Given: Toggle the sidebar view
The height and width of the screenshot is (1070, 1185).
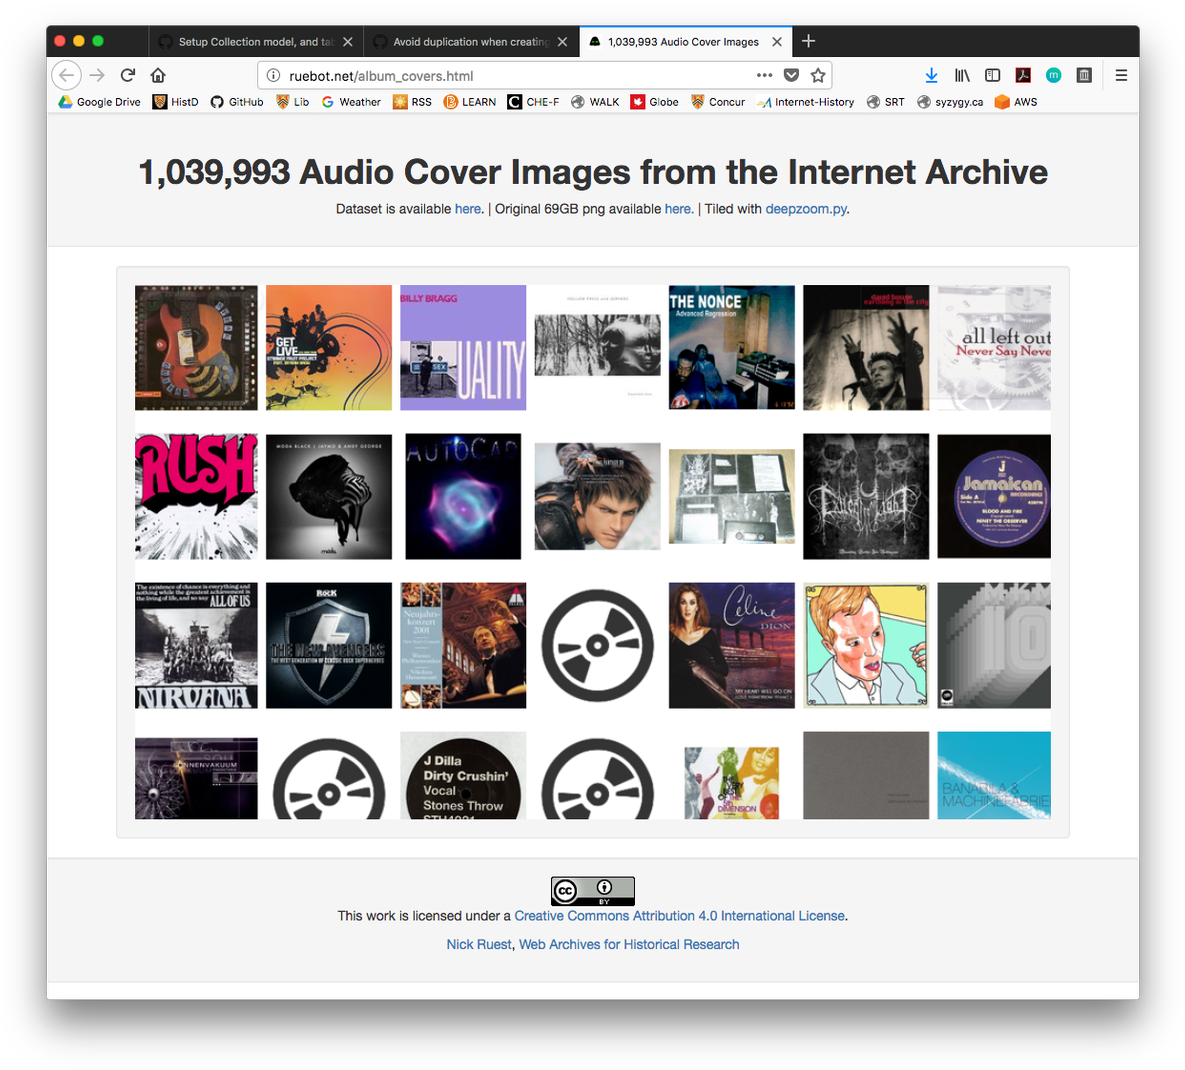Looking at the screenshot, I should [992, 75].
